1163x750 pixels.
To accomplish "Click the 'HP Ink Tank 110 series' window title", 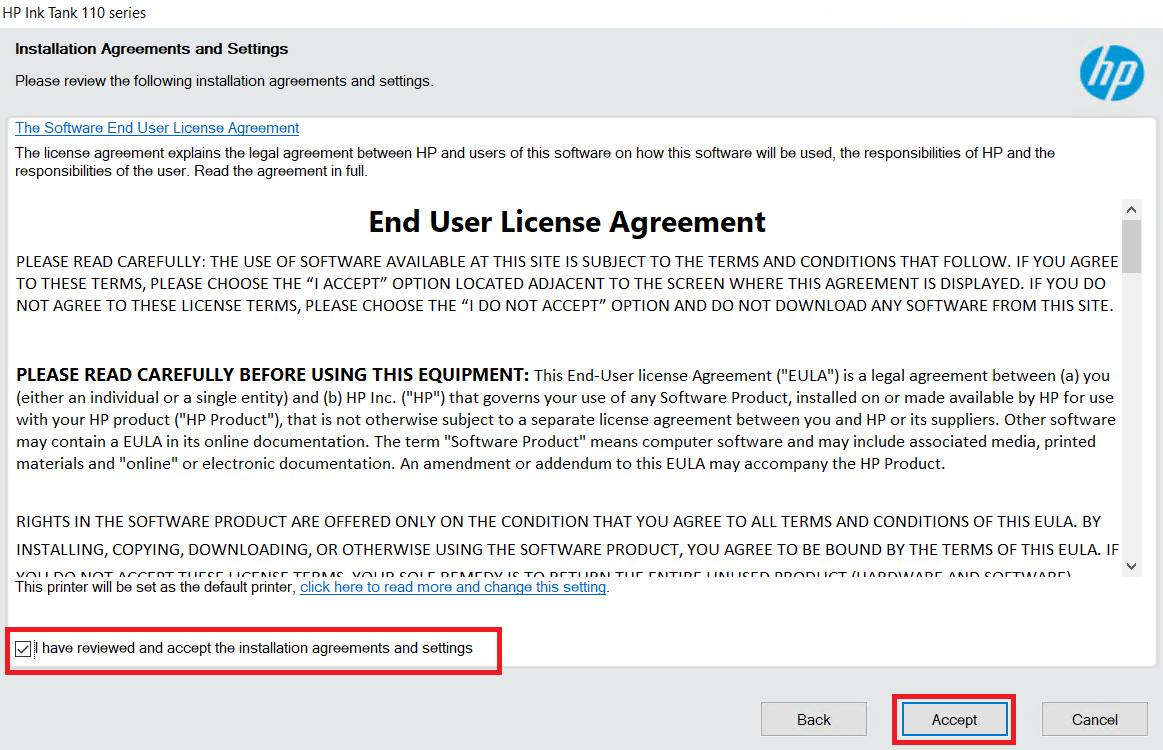I will [x=74, y=13].
